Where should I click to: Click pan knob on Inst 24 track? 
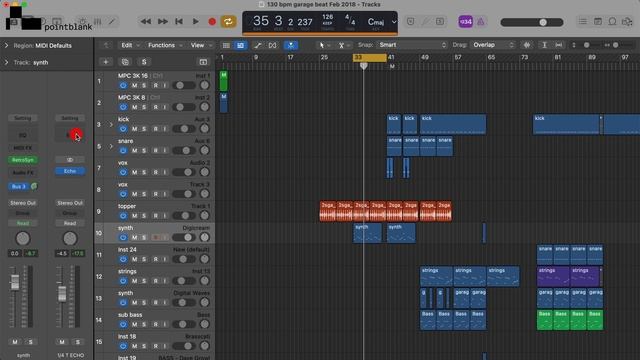pyautogui.click(x=204, y=259)
